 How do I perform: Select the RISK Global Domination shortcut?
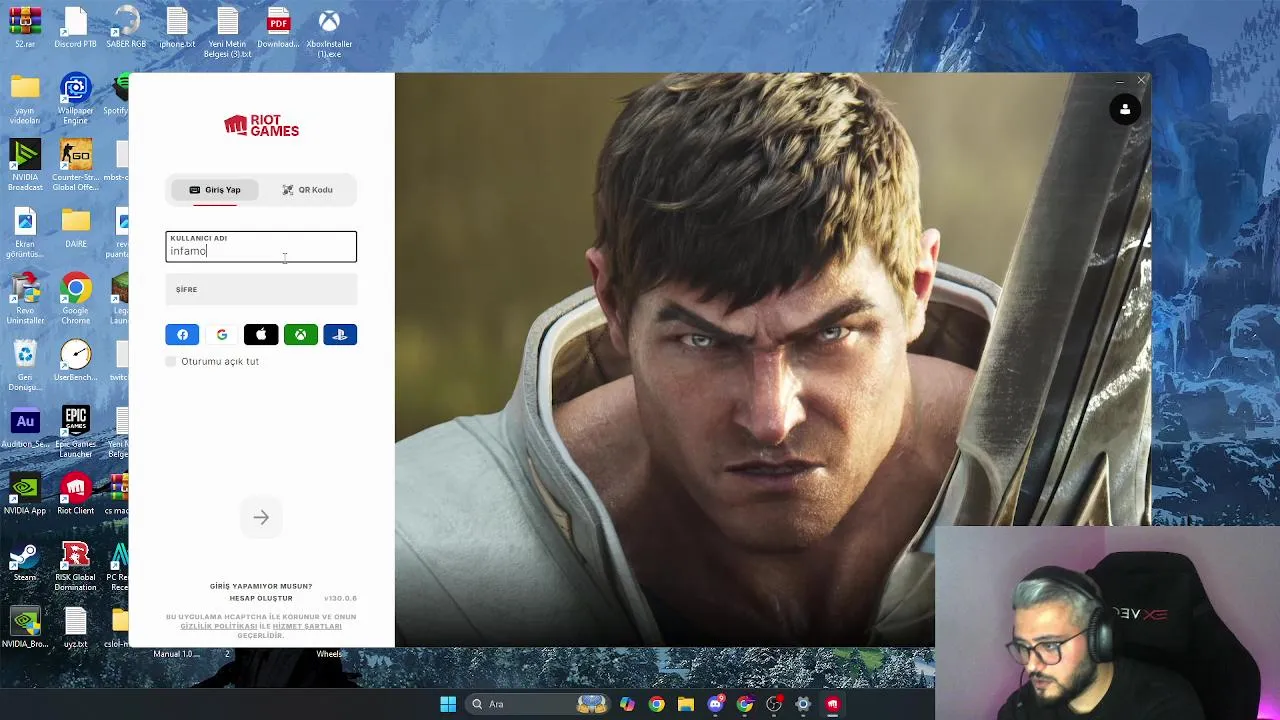click(x=76, y=566)
